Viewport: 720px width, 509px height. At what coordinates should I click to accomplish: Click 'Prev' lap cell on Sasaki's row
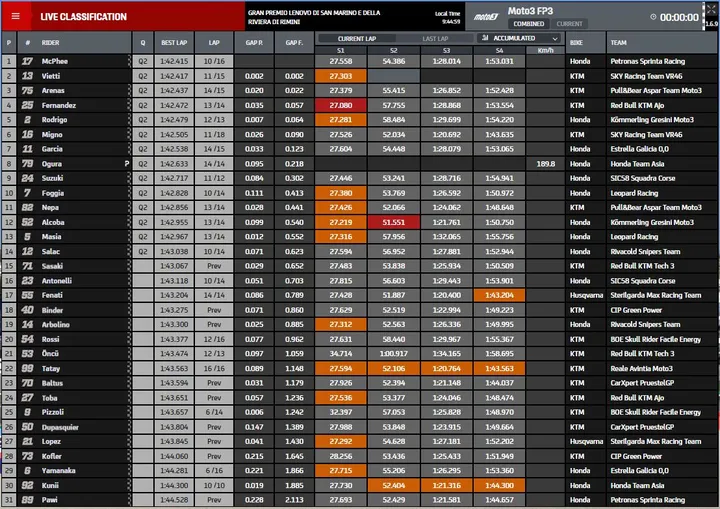tap(214, 266)
